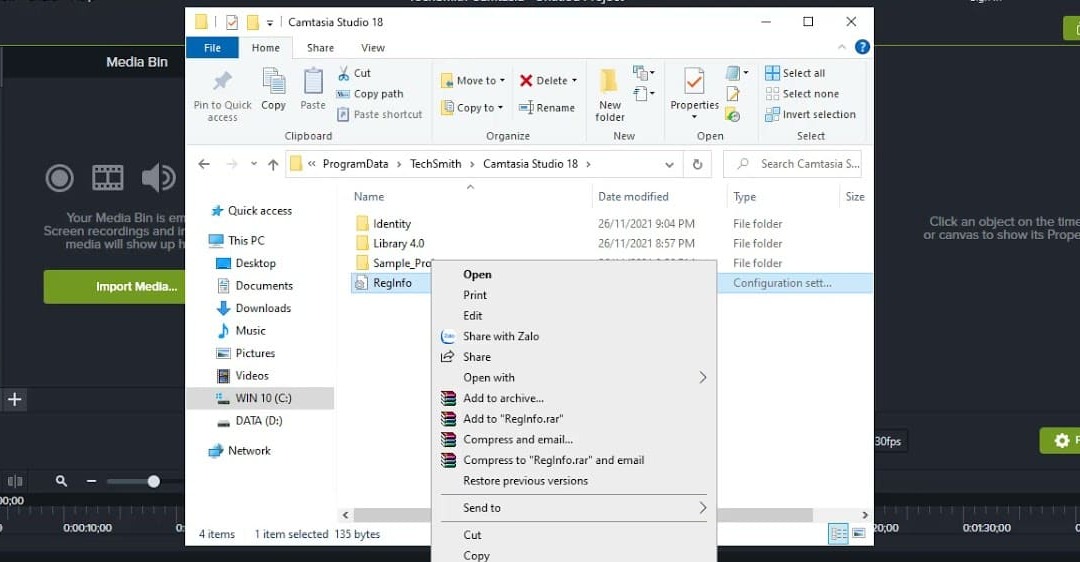This screenshot has height=562, width=1080.
Task: Click the Edit icon in Open group
Action: click(x=733, y=94)
